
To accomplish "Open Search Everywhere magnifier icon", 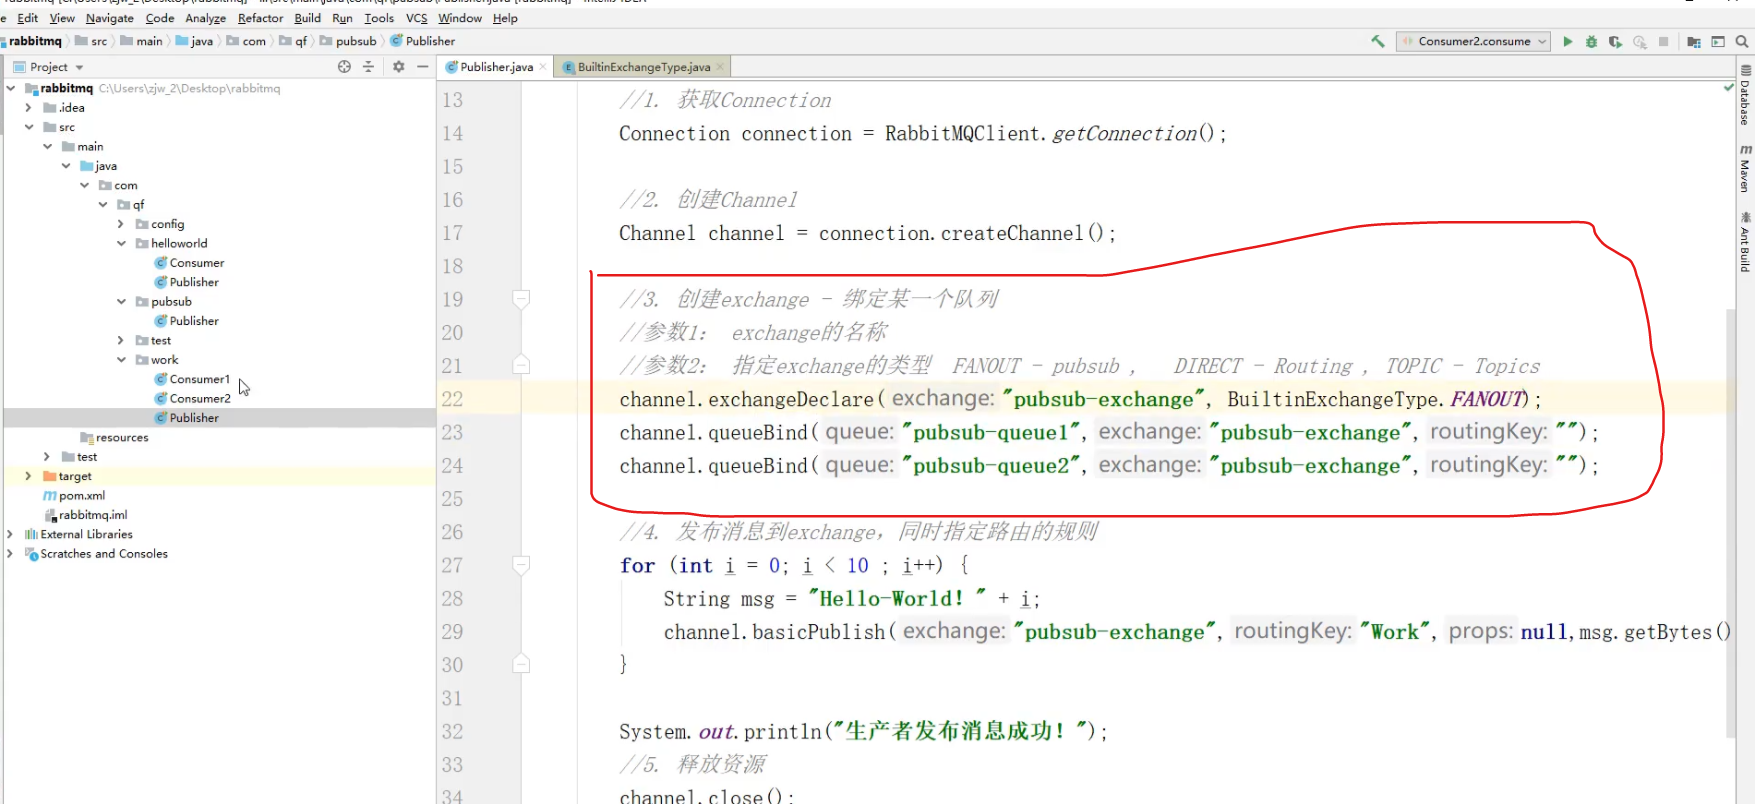I will click(x=1742, y=41).
